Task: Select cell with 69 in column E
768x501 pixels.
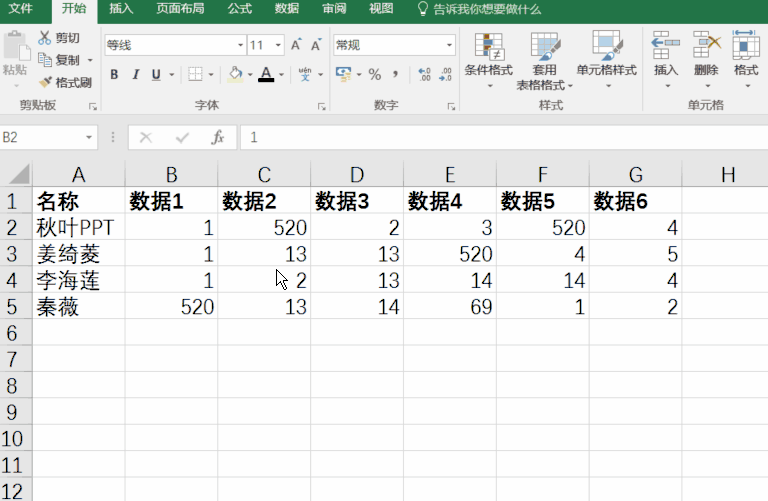Action: tap(450, 307)
